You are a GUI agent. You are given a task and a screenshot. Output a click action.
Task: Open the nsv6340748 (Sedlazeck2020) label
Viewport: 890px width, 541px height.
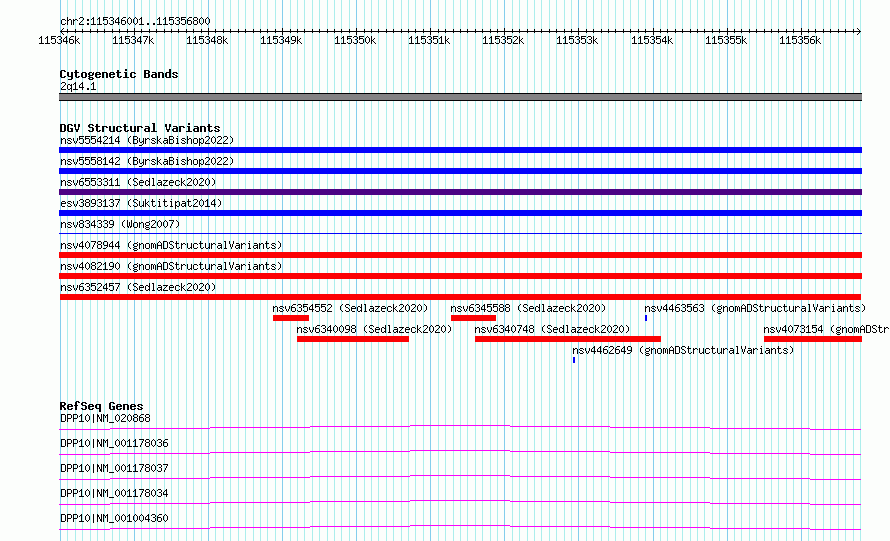[x=552, y=329]
